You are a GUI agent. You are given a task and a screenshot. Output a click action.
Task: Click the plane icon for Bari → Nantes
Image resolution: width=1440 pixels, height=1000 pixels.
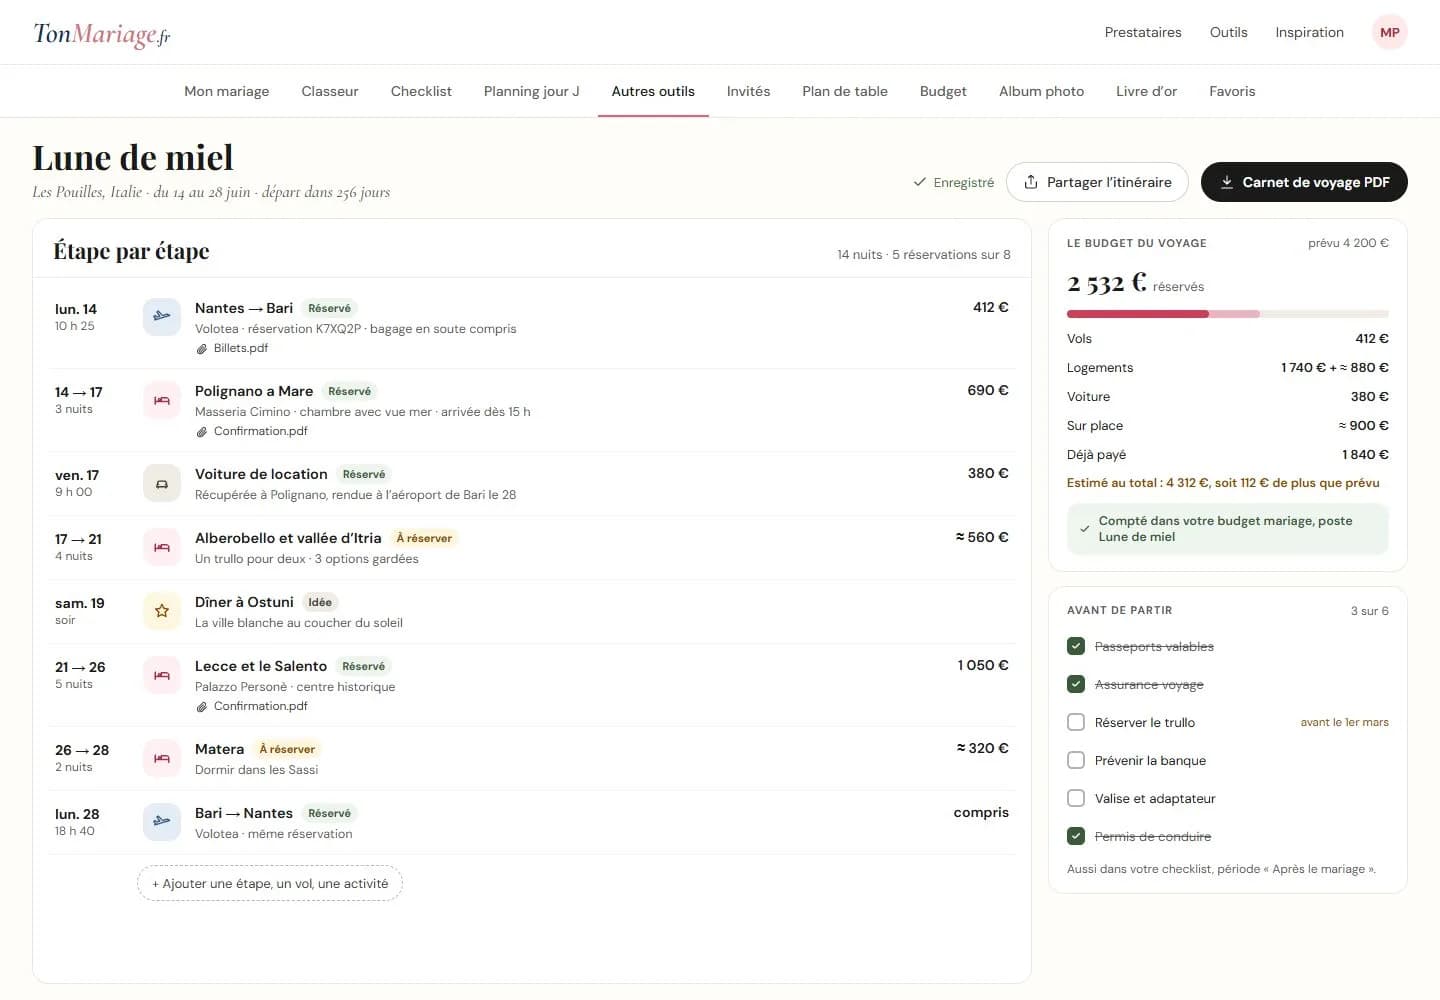(161, 822)
